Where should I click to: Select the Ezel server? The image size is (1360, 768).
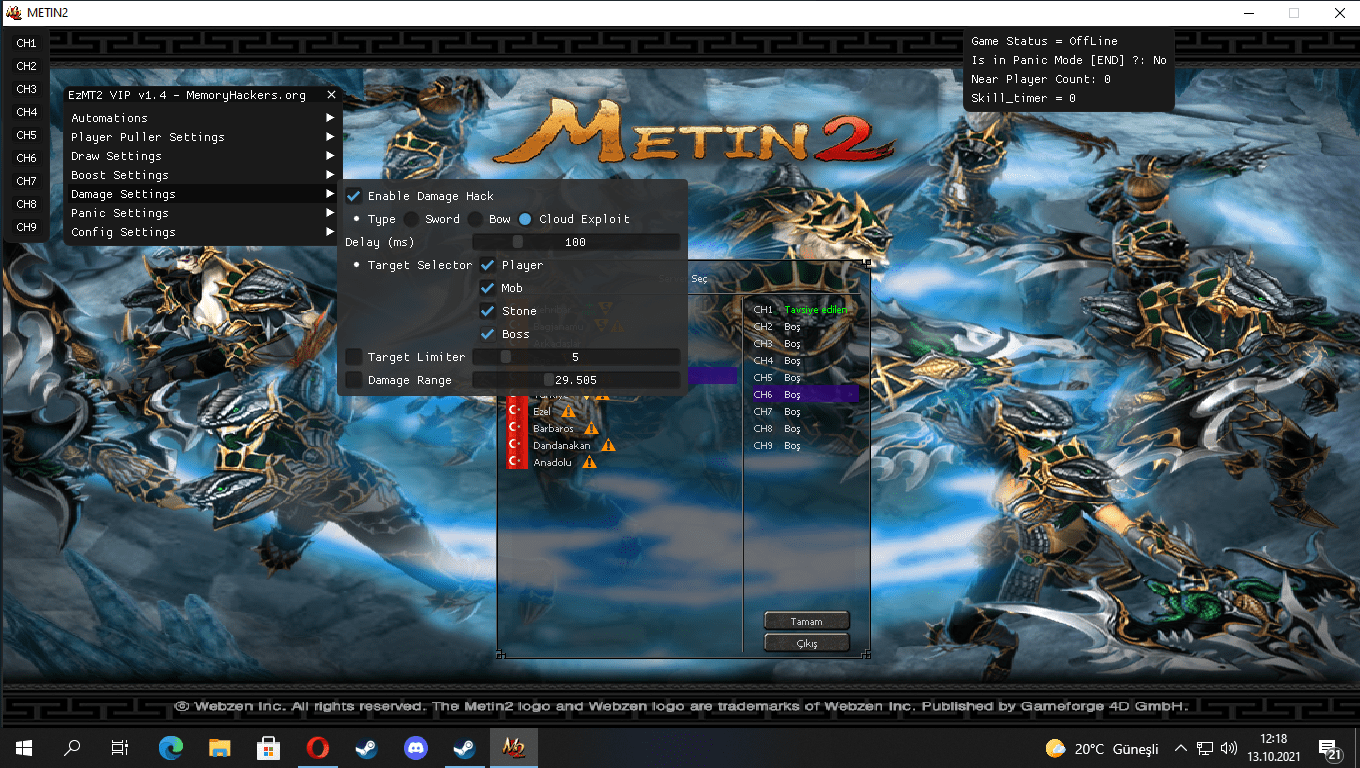pyautogui.click(x=542, y=411)
